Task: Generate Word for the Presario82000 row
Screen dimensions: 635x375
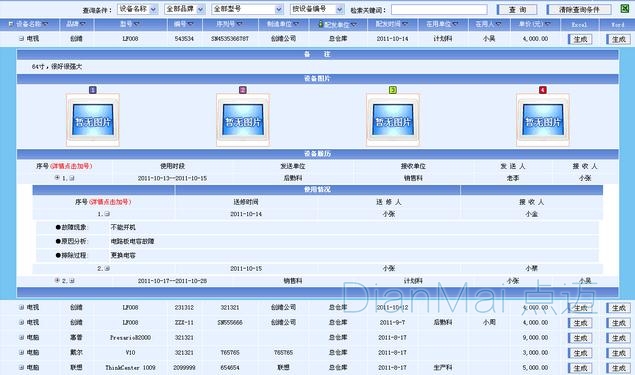Action: (618, 338)
